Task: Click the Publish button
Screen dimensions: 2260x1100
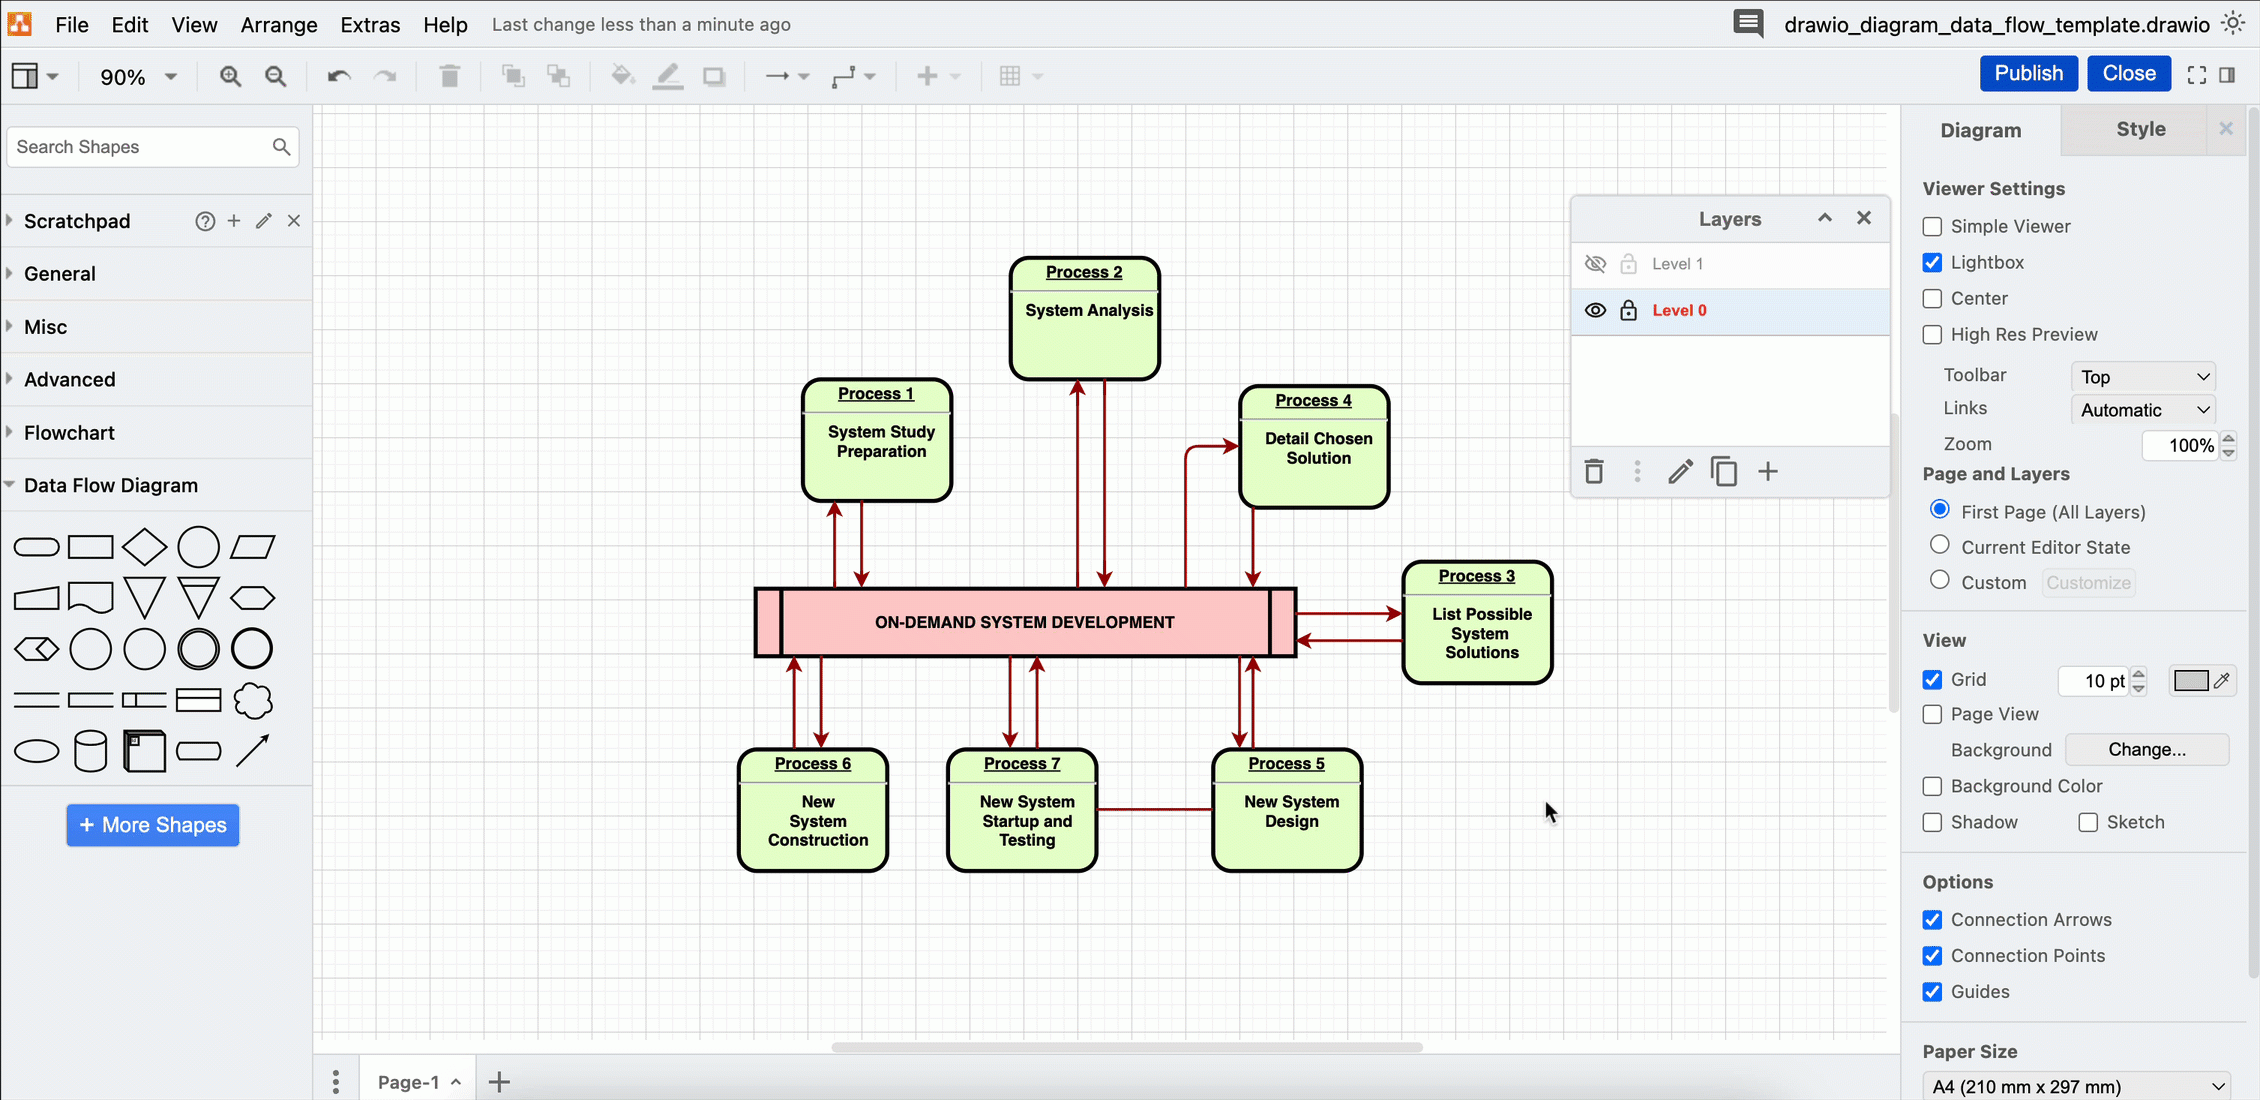Action: [x=2028, y=74]
